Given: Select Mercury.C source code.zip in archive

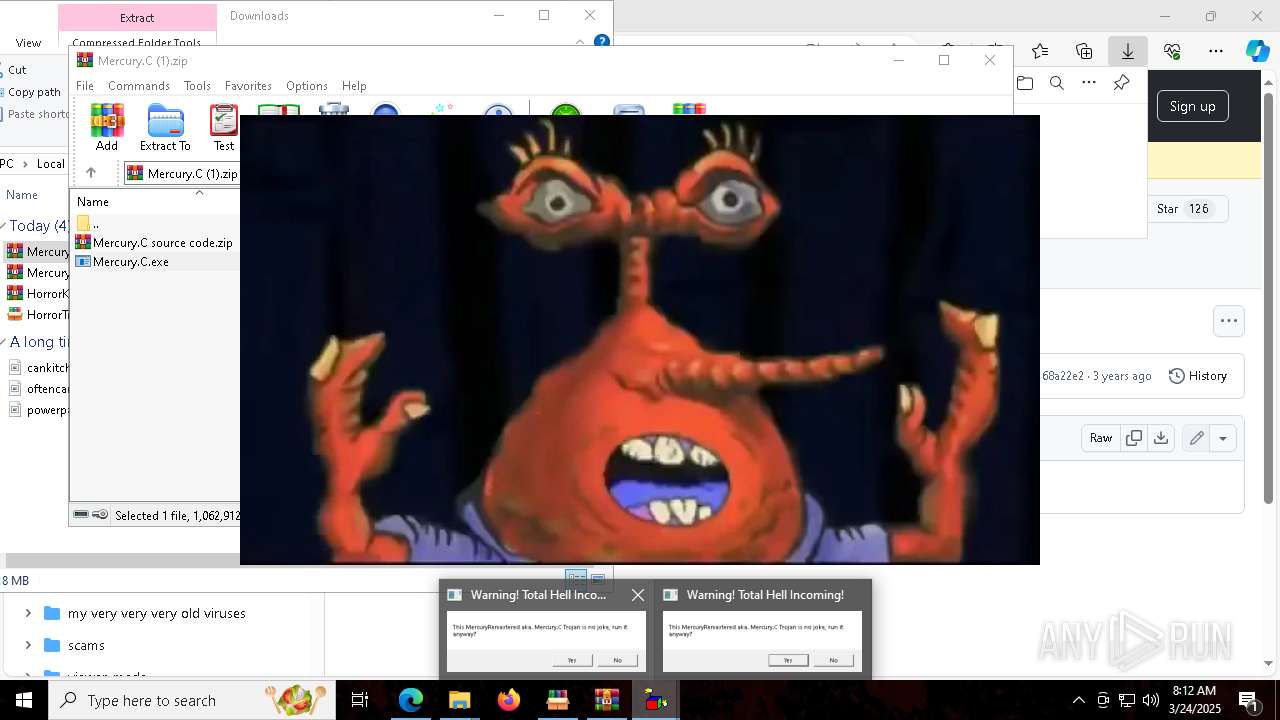Looking at the screenshot, I should point(155,242).
